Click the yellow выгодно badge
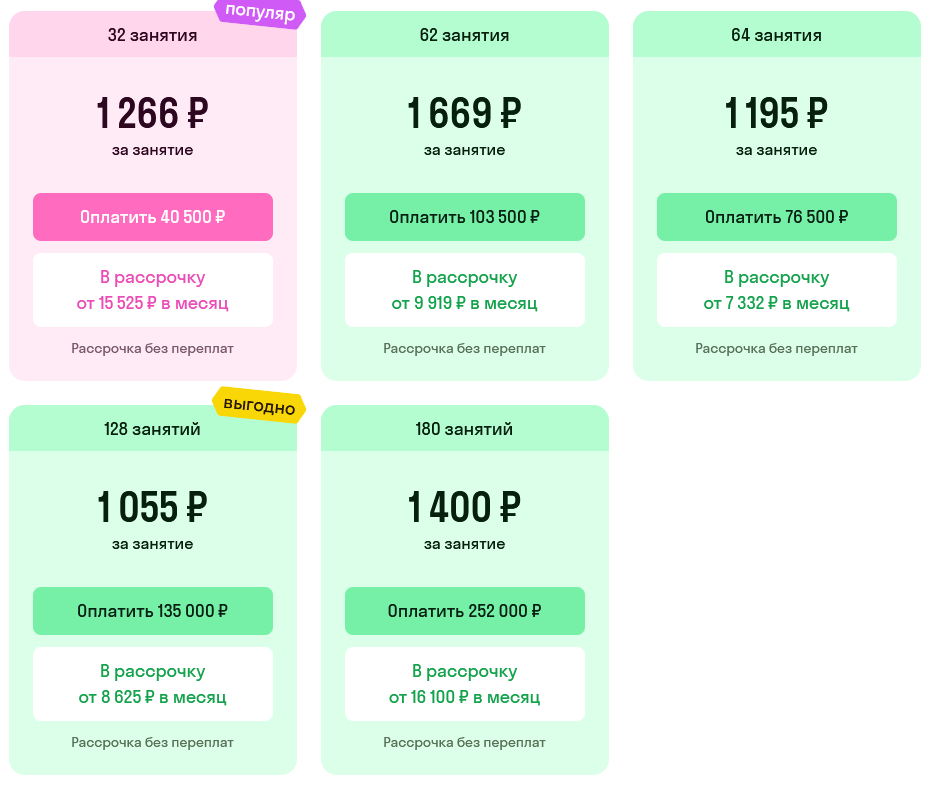 click(x=259, y=405)
